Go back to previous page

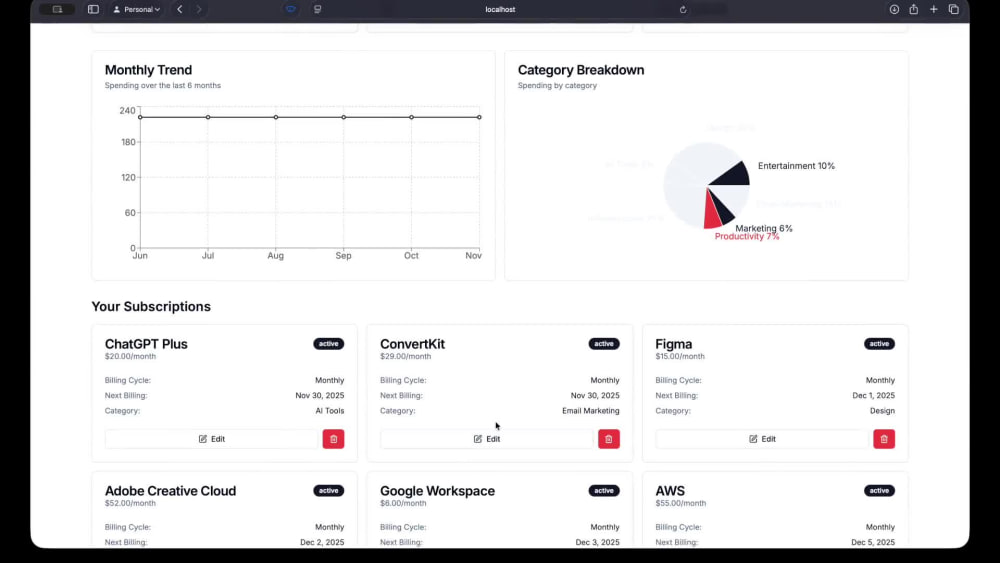tap(180, 10)
